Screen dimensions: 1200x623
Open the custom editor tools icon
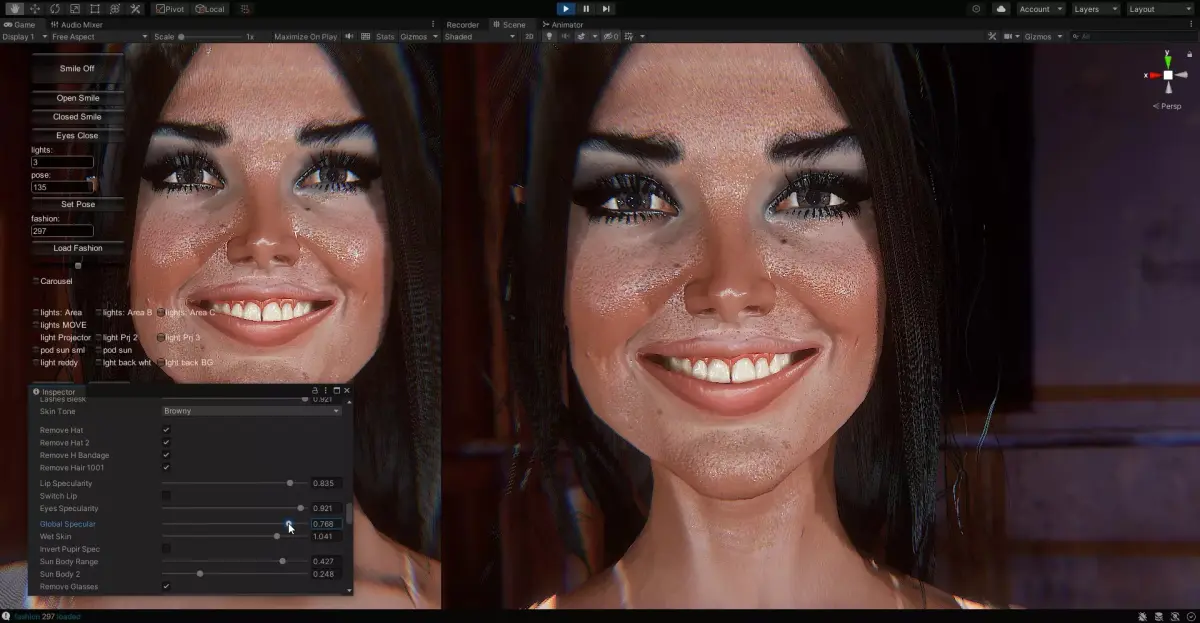pyautogui.click(x=135, y=9)
